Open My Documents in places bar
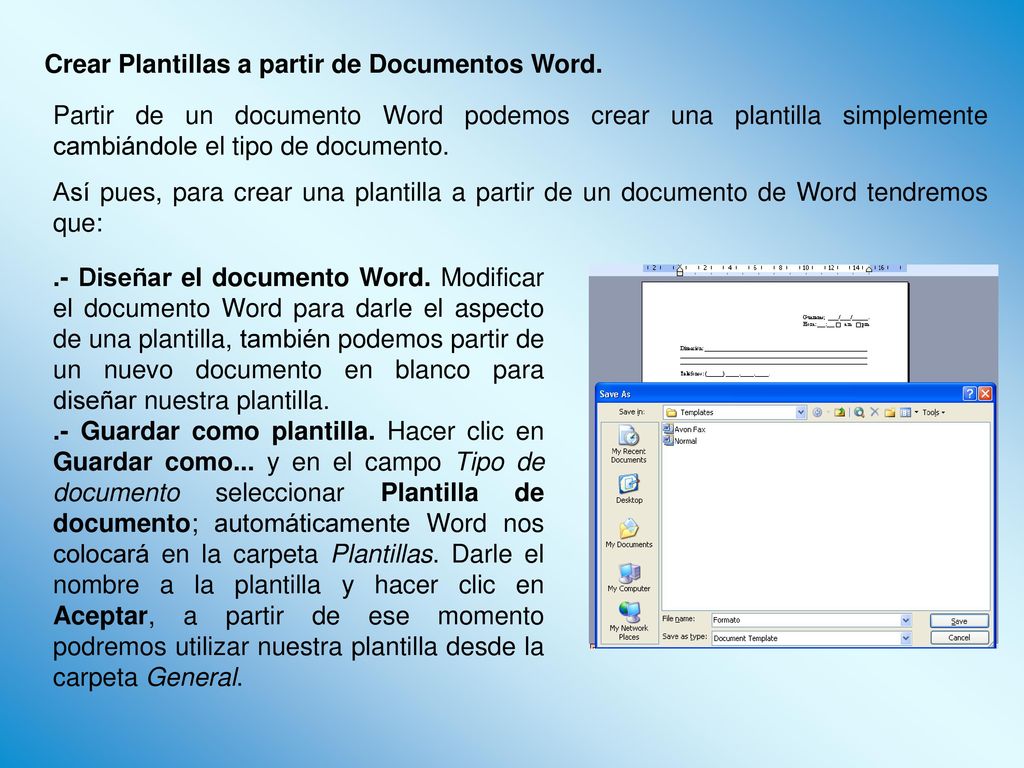This screenshot has height=768, width=1024. pos(628,533)
